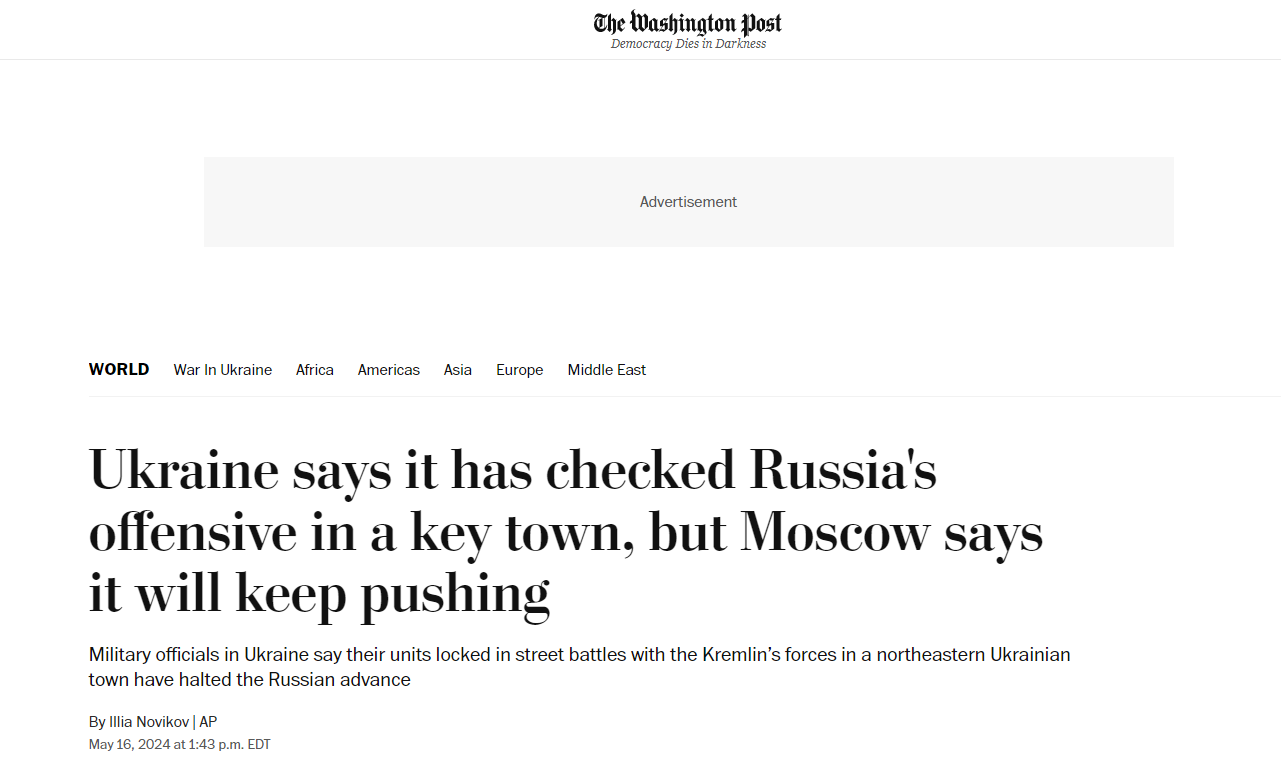Click the article subheadline summary text
Viewport: 1281px width, 767px height.
[579, 667]
